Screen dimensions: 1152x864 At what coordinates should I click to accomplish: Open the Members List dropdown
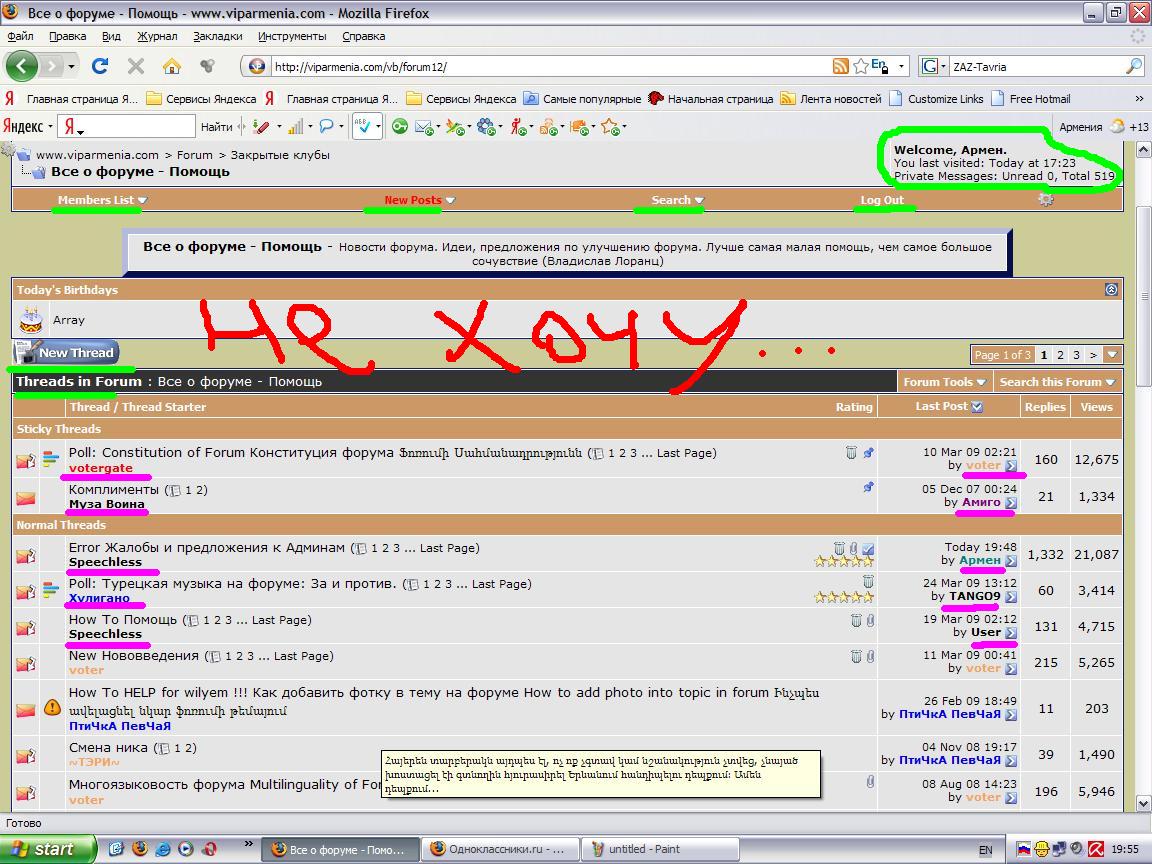point(101,200)
